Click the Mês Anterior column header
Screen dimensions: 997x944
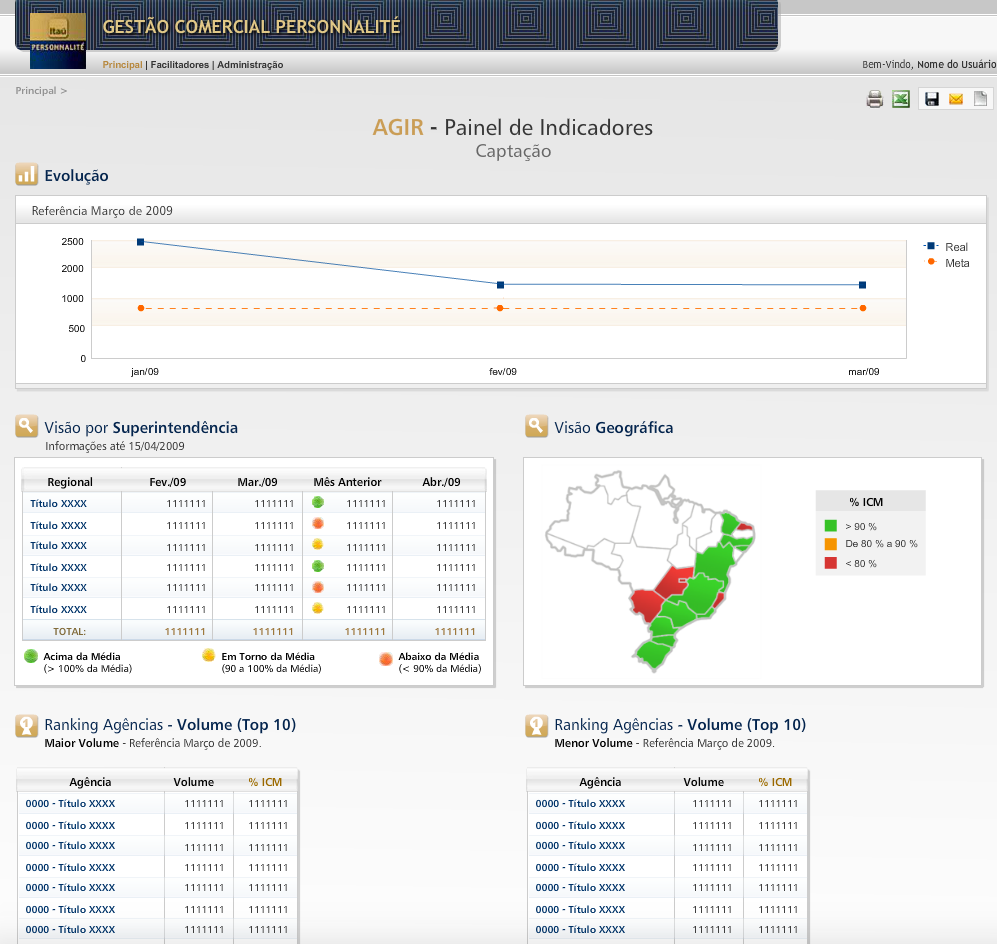point(347,482)
